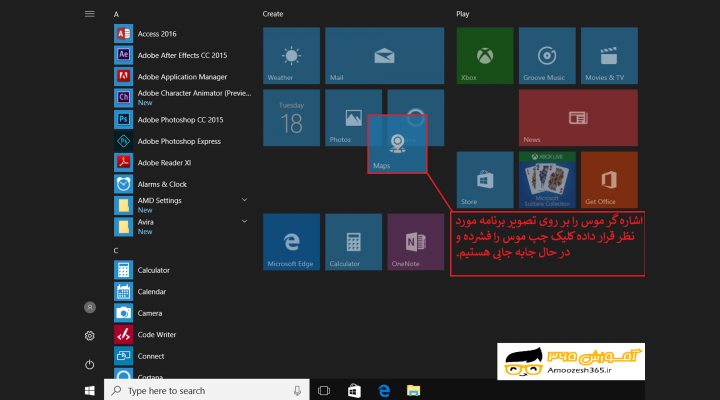Open the Xbox tile
This screenshot has width=720, height=400.
pyautogui.click(x=485, y=56)
